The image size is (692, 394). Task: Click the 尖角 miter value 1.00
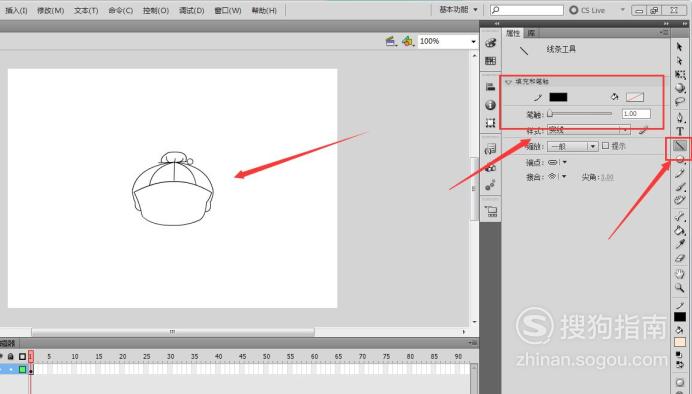pos(607,177)
